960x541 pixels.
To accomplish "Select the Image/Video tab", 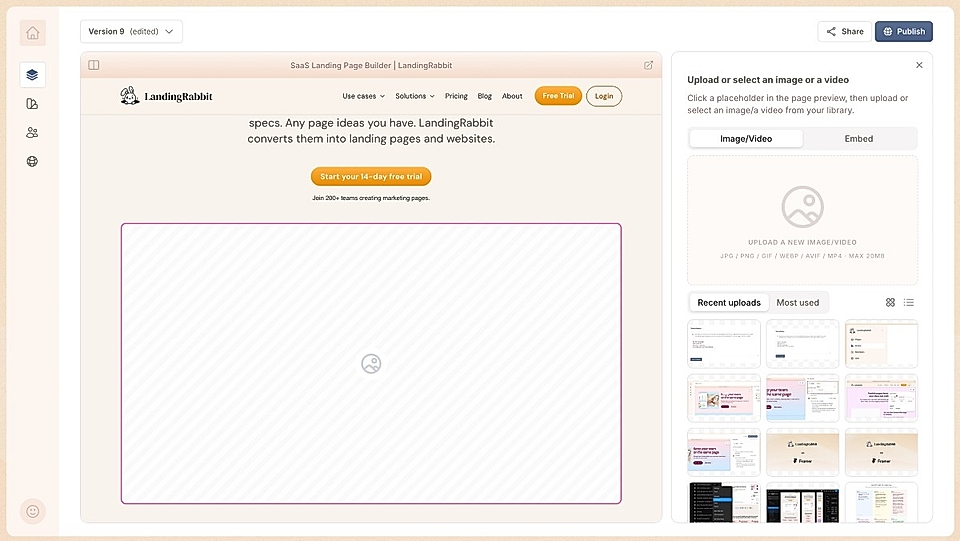I will pyautogui.click(x=746, y=139).
